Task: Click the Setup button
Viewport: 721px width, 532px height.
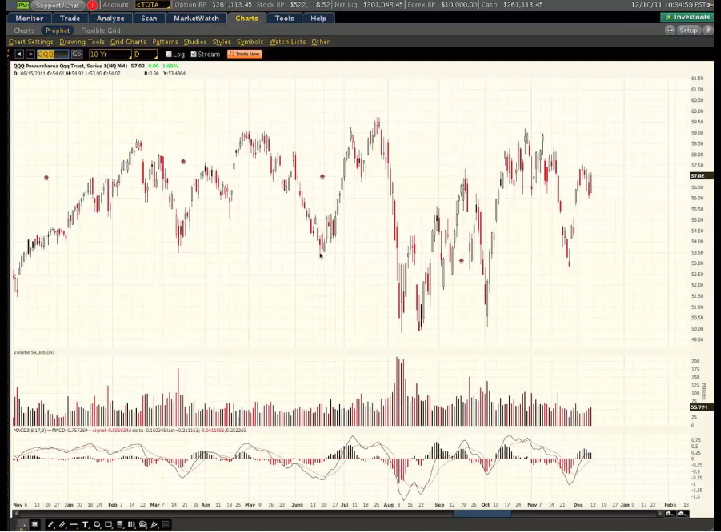Action: coord(688,30)
